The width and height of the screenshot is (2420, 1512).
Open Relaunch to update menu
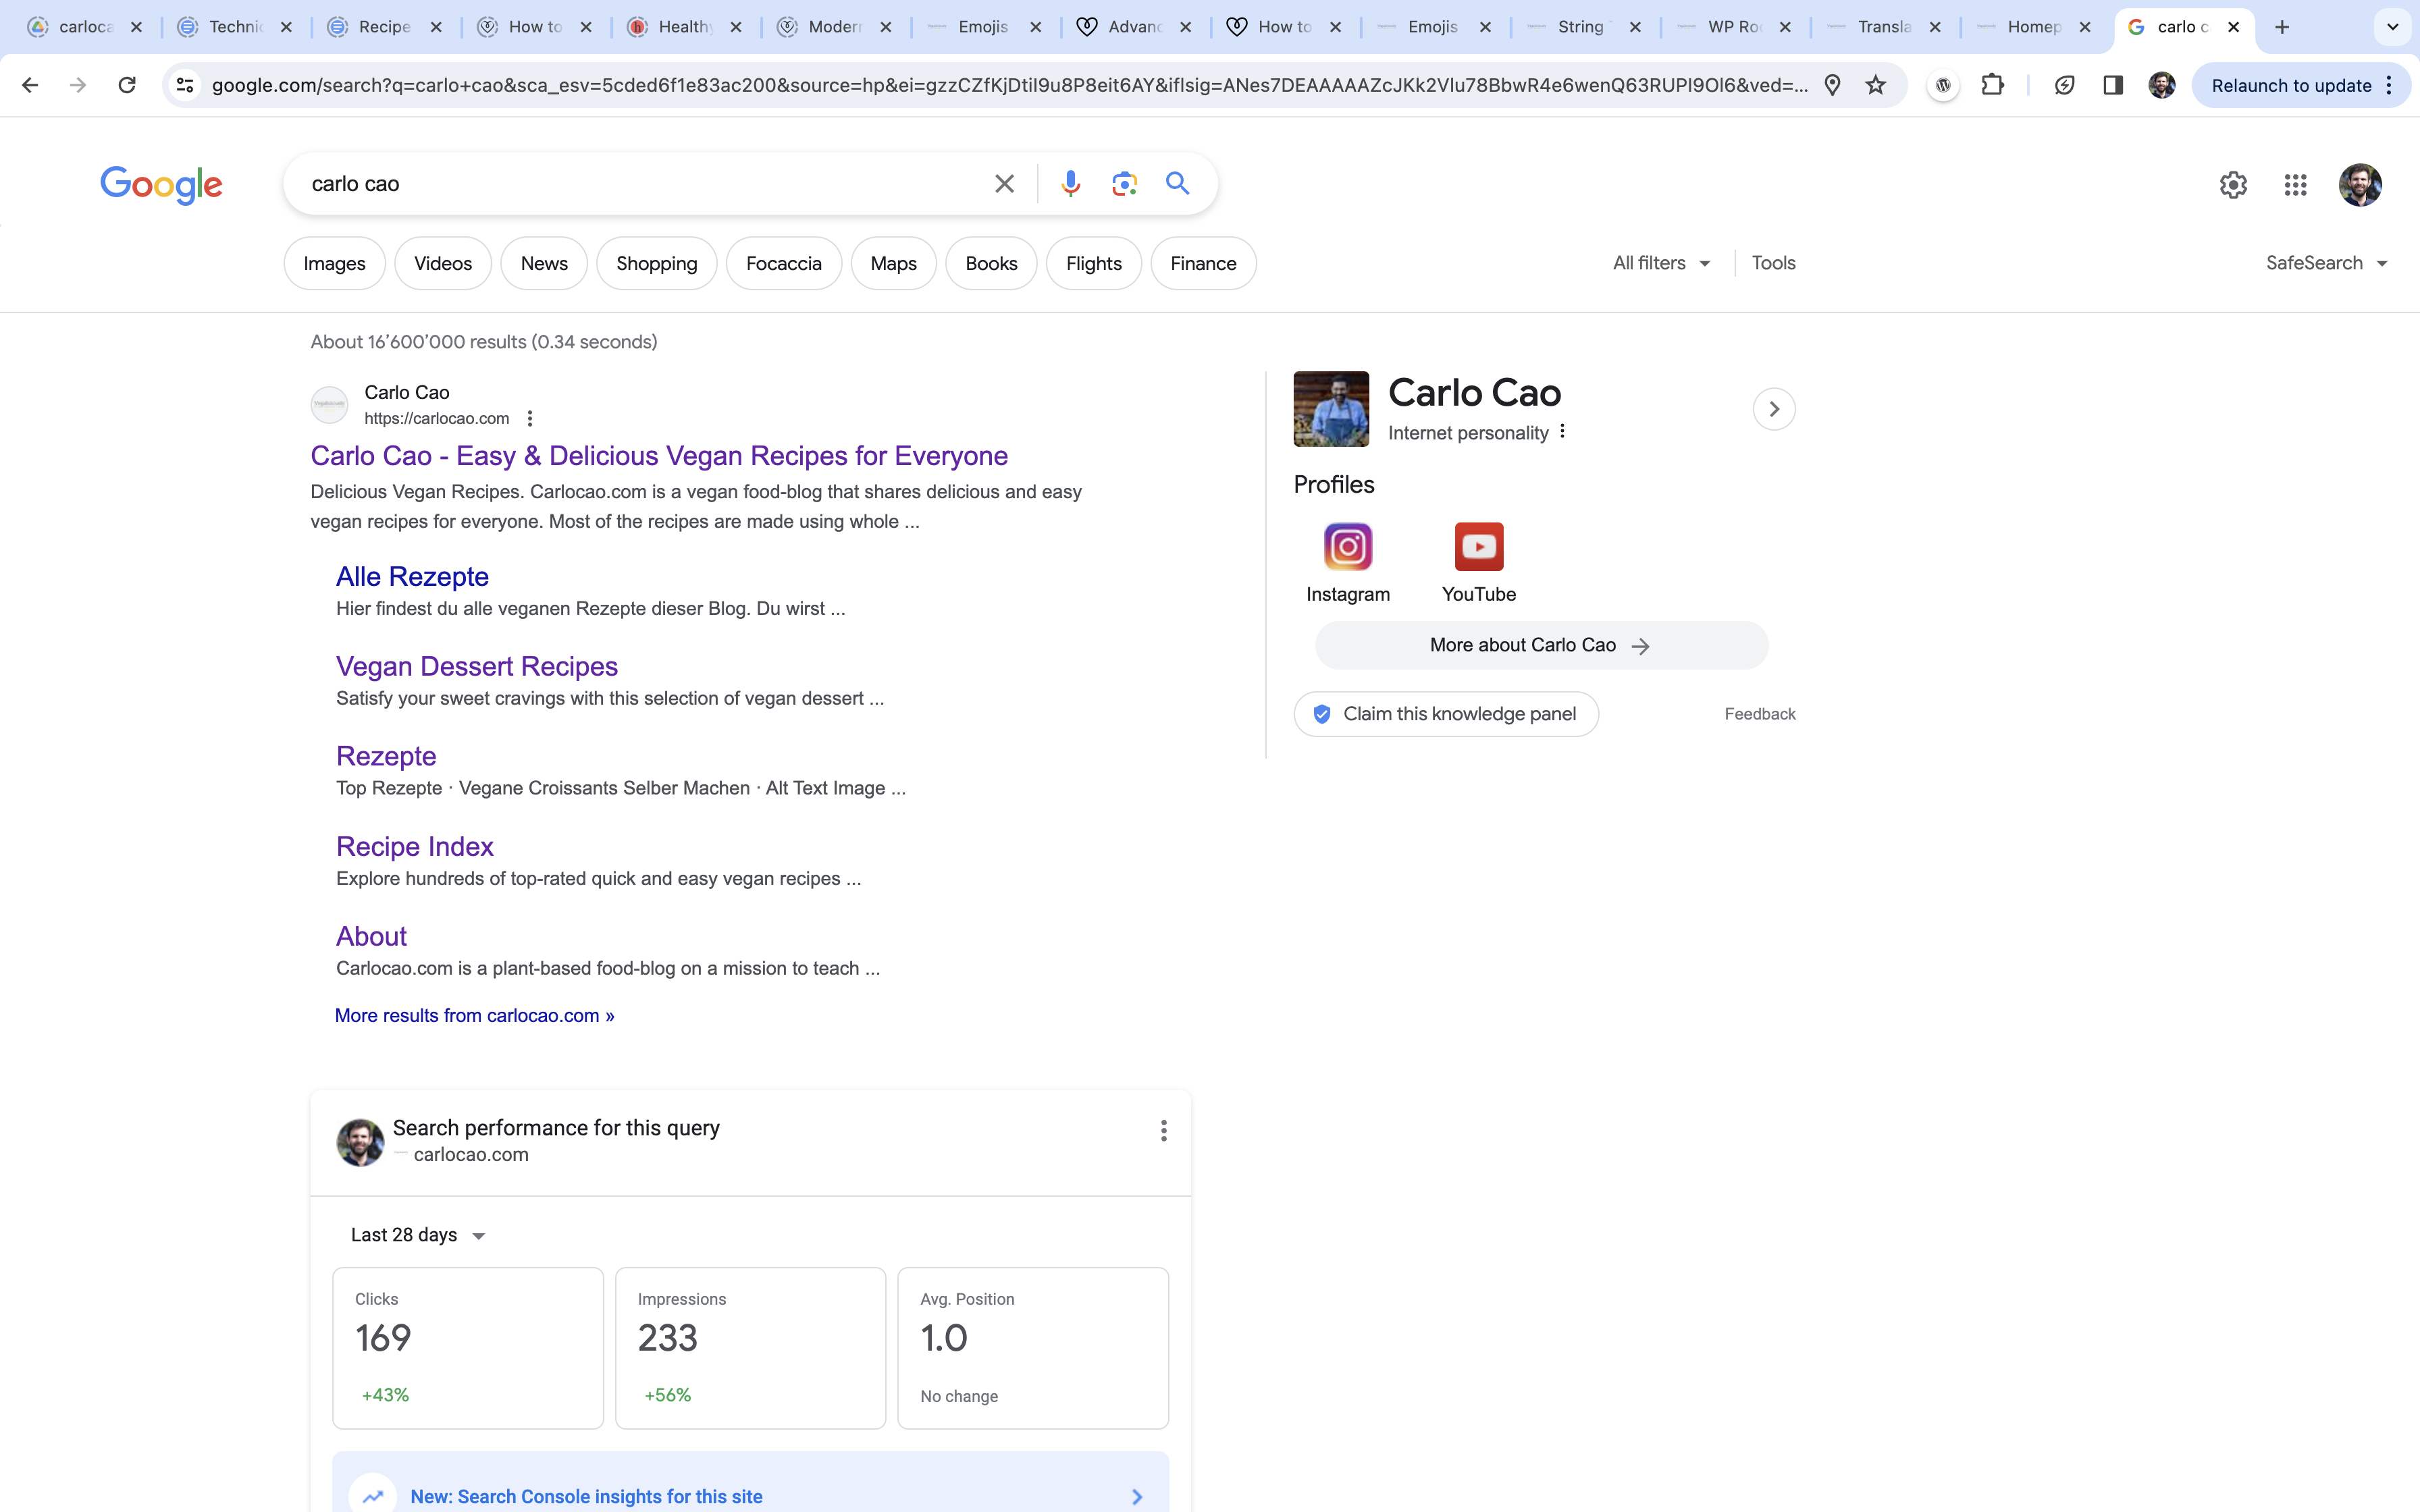2300,85
